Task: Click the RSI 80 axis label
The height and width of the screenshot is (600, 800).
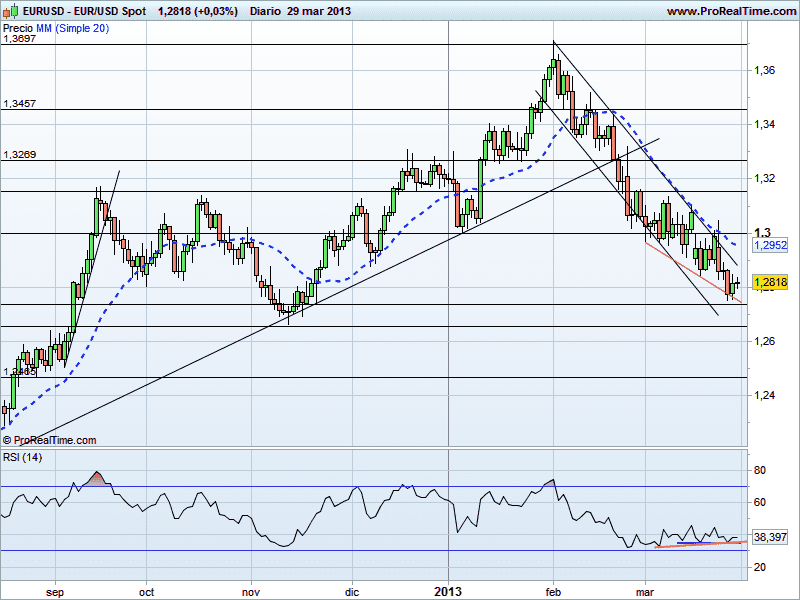Action: click(x=760, y=470)
